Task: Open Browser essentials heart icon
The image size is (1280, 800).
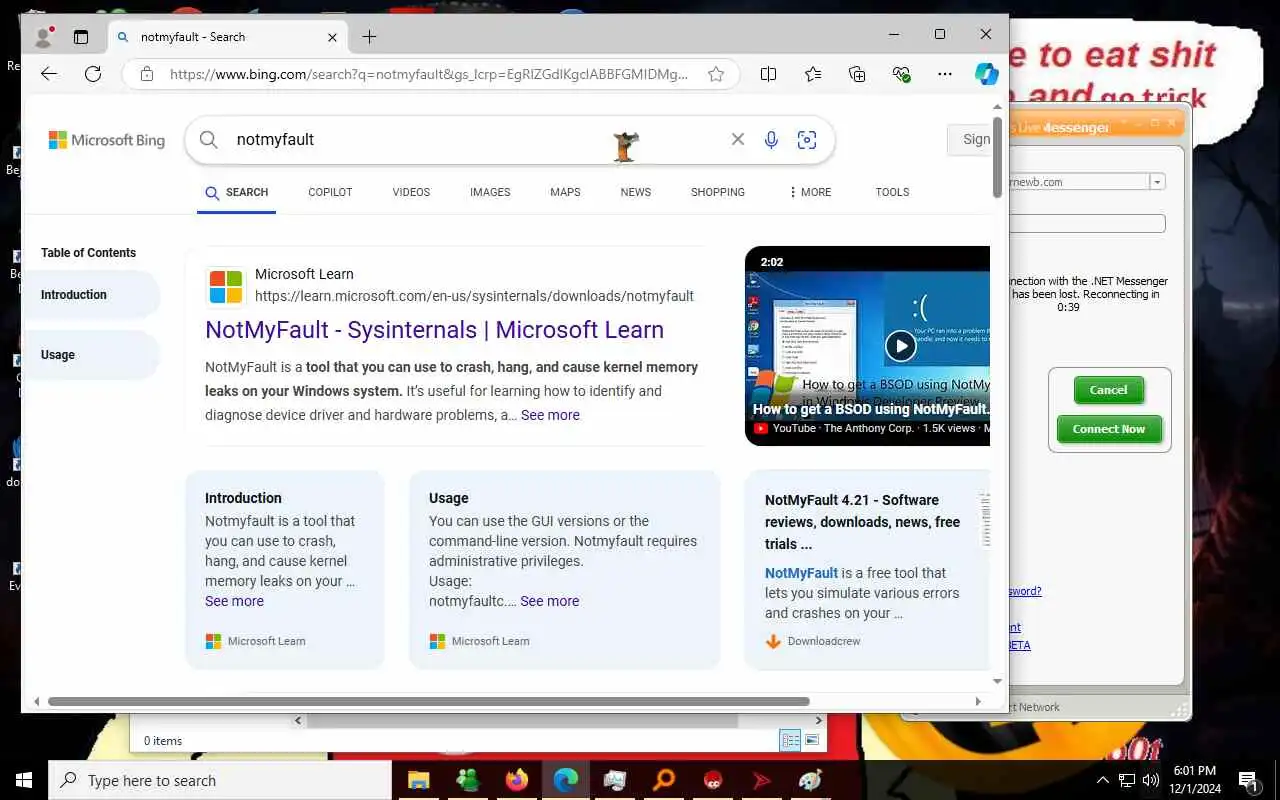Action: point(901,74)
